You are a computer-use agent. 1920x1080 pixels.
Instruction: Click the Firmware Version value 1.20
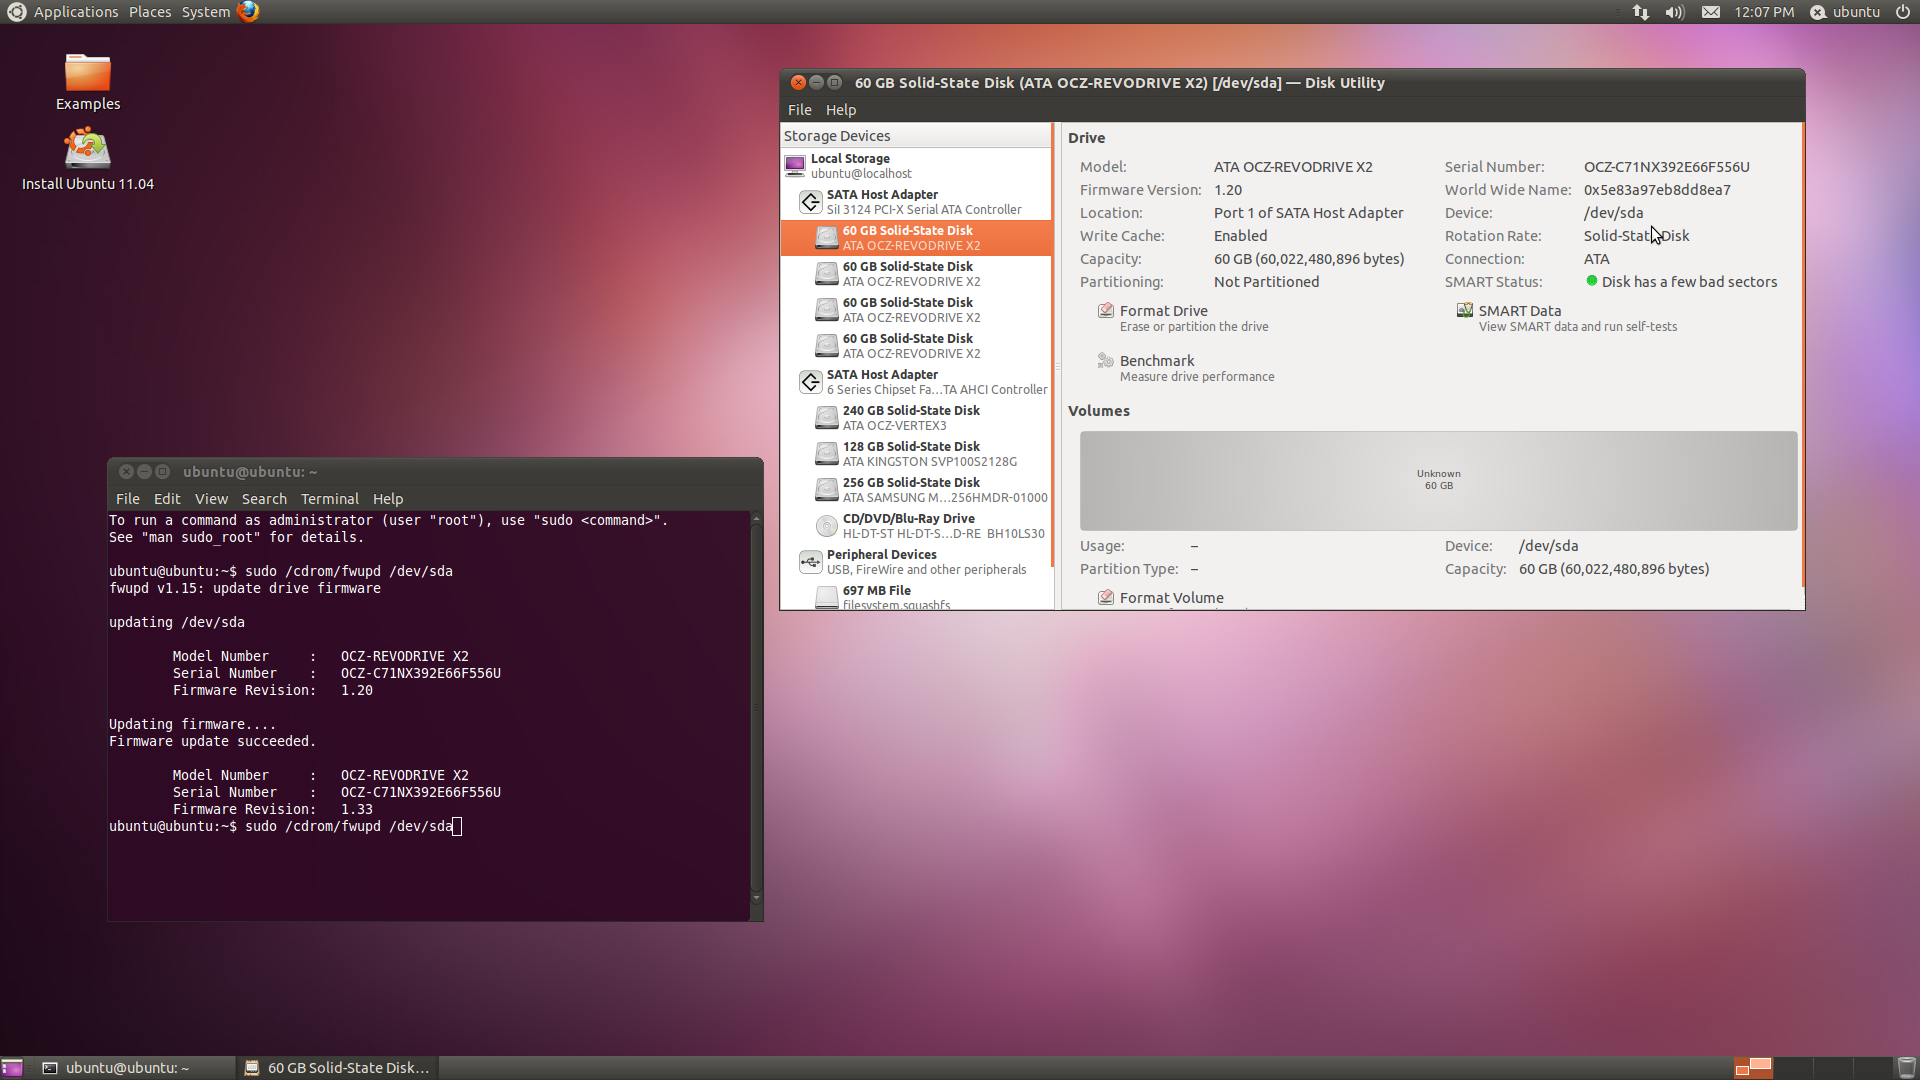(1228, 190)
